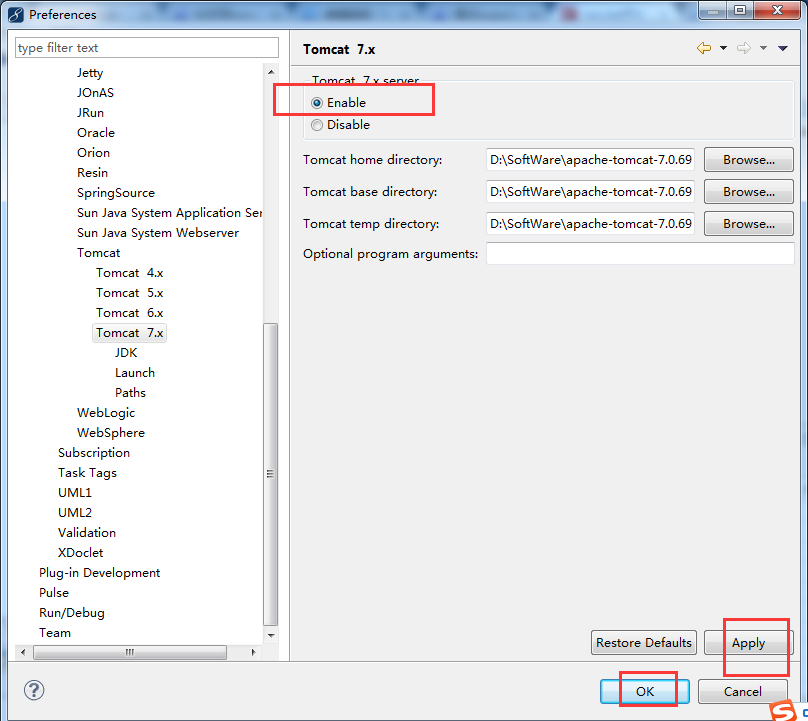This screenshot has width=808, height=721.
Task: Click the tree scroll down arrow
Action: [271, 635]
